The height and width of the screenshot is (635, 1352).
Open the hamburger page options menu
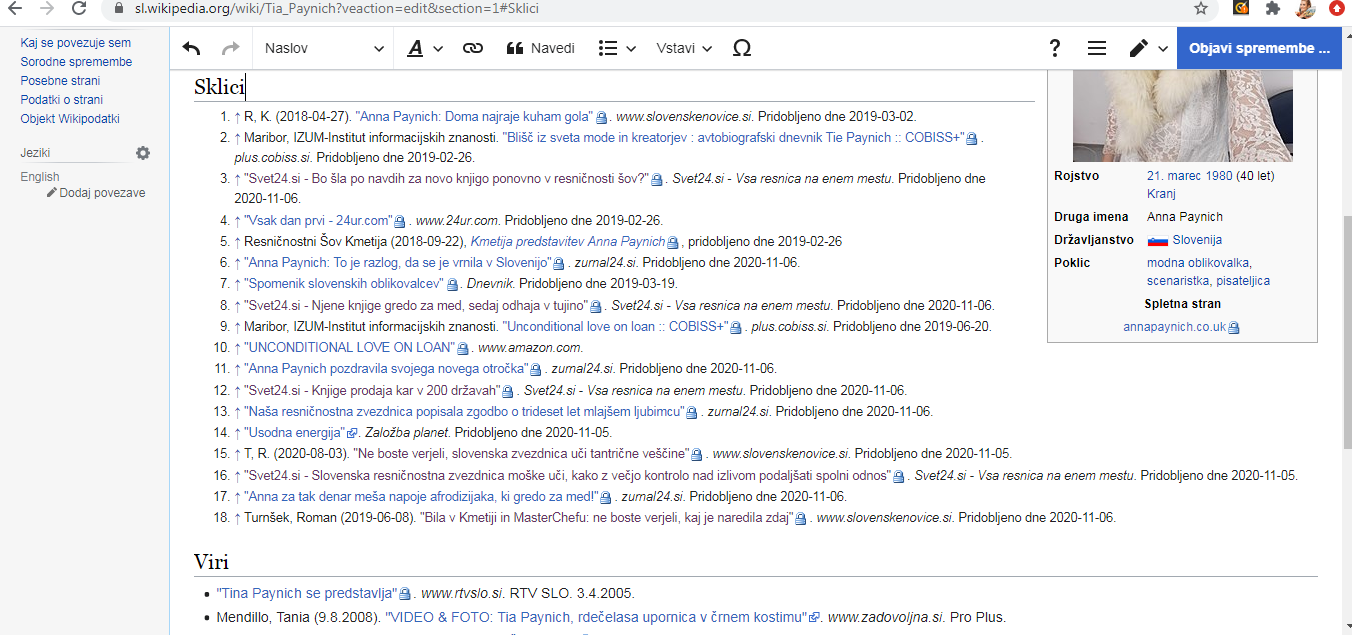pyautogui.click(x=1097, y=47)
